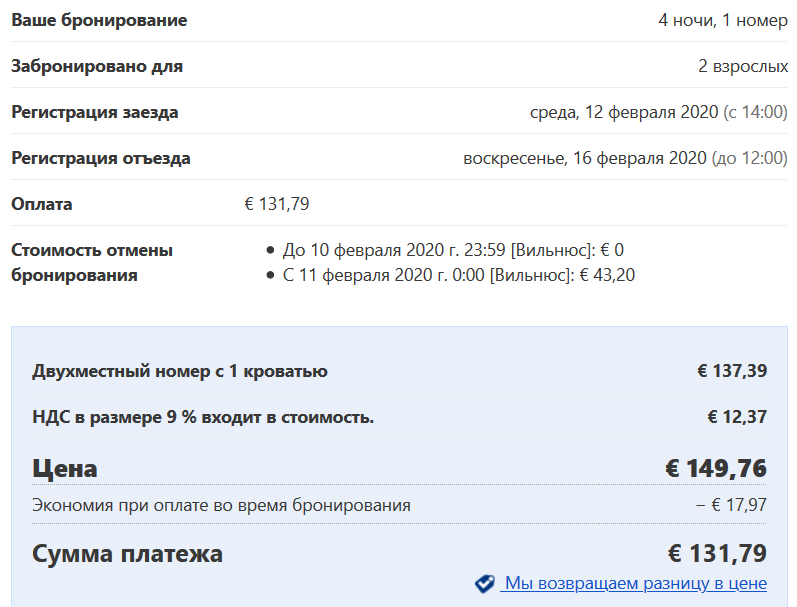
Task: Select the check-in date 'среда, 12 февраля 2020'
Action: tap(624, 112)
